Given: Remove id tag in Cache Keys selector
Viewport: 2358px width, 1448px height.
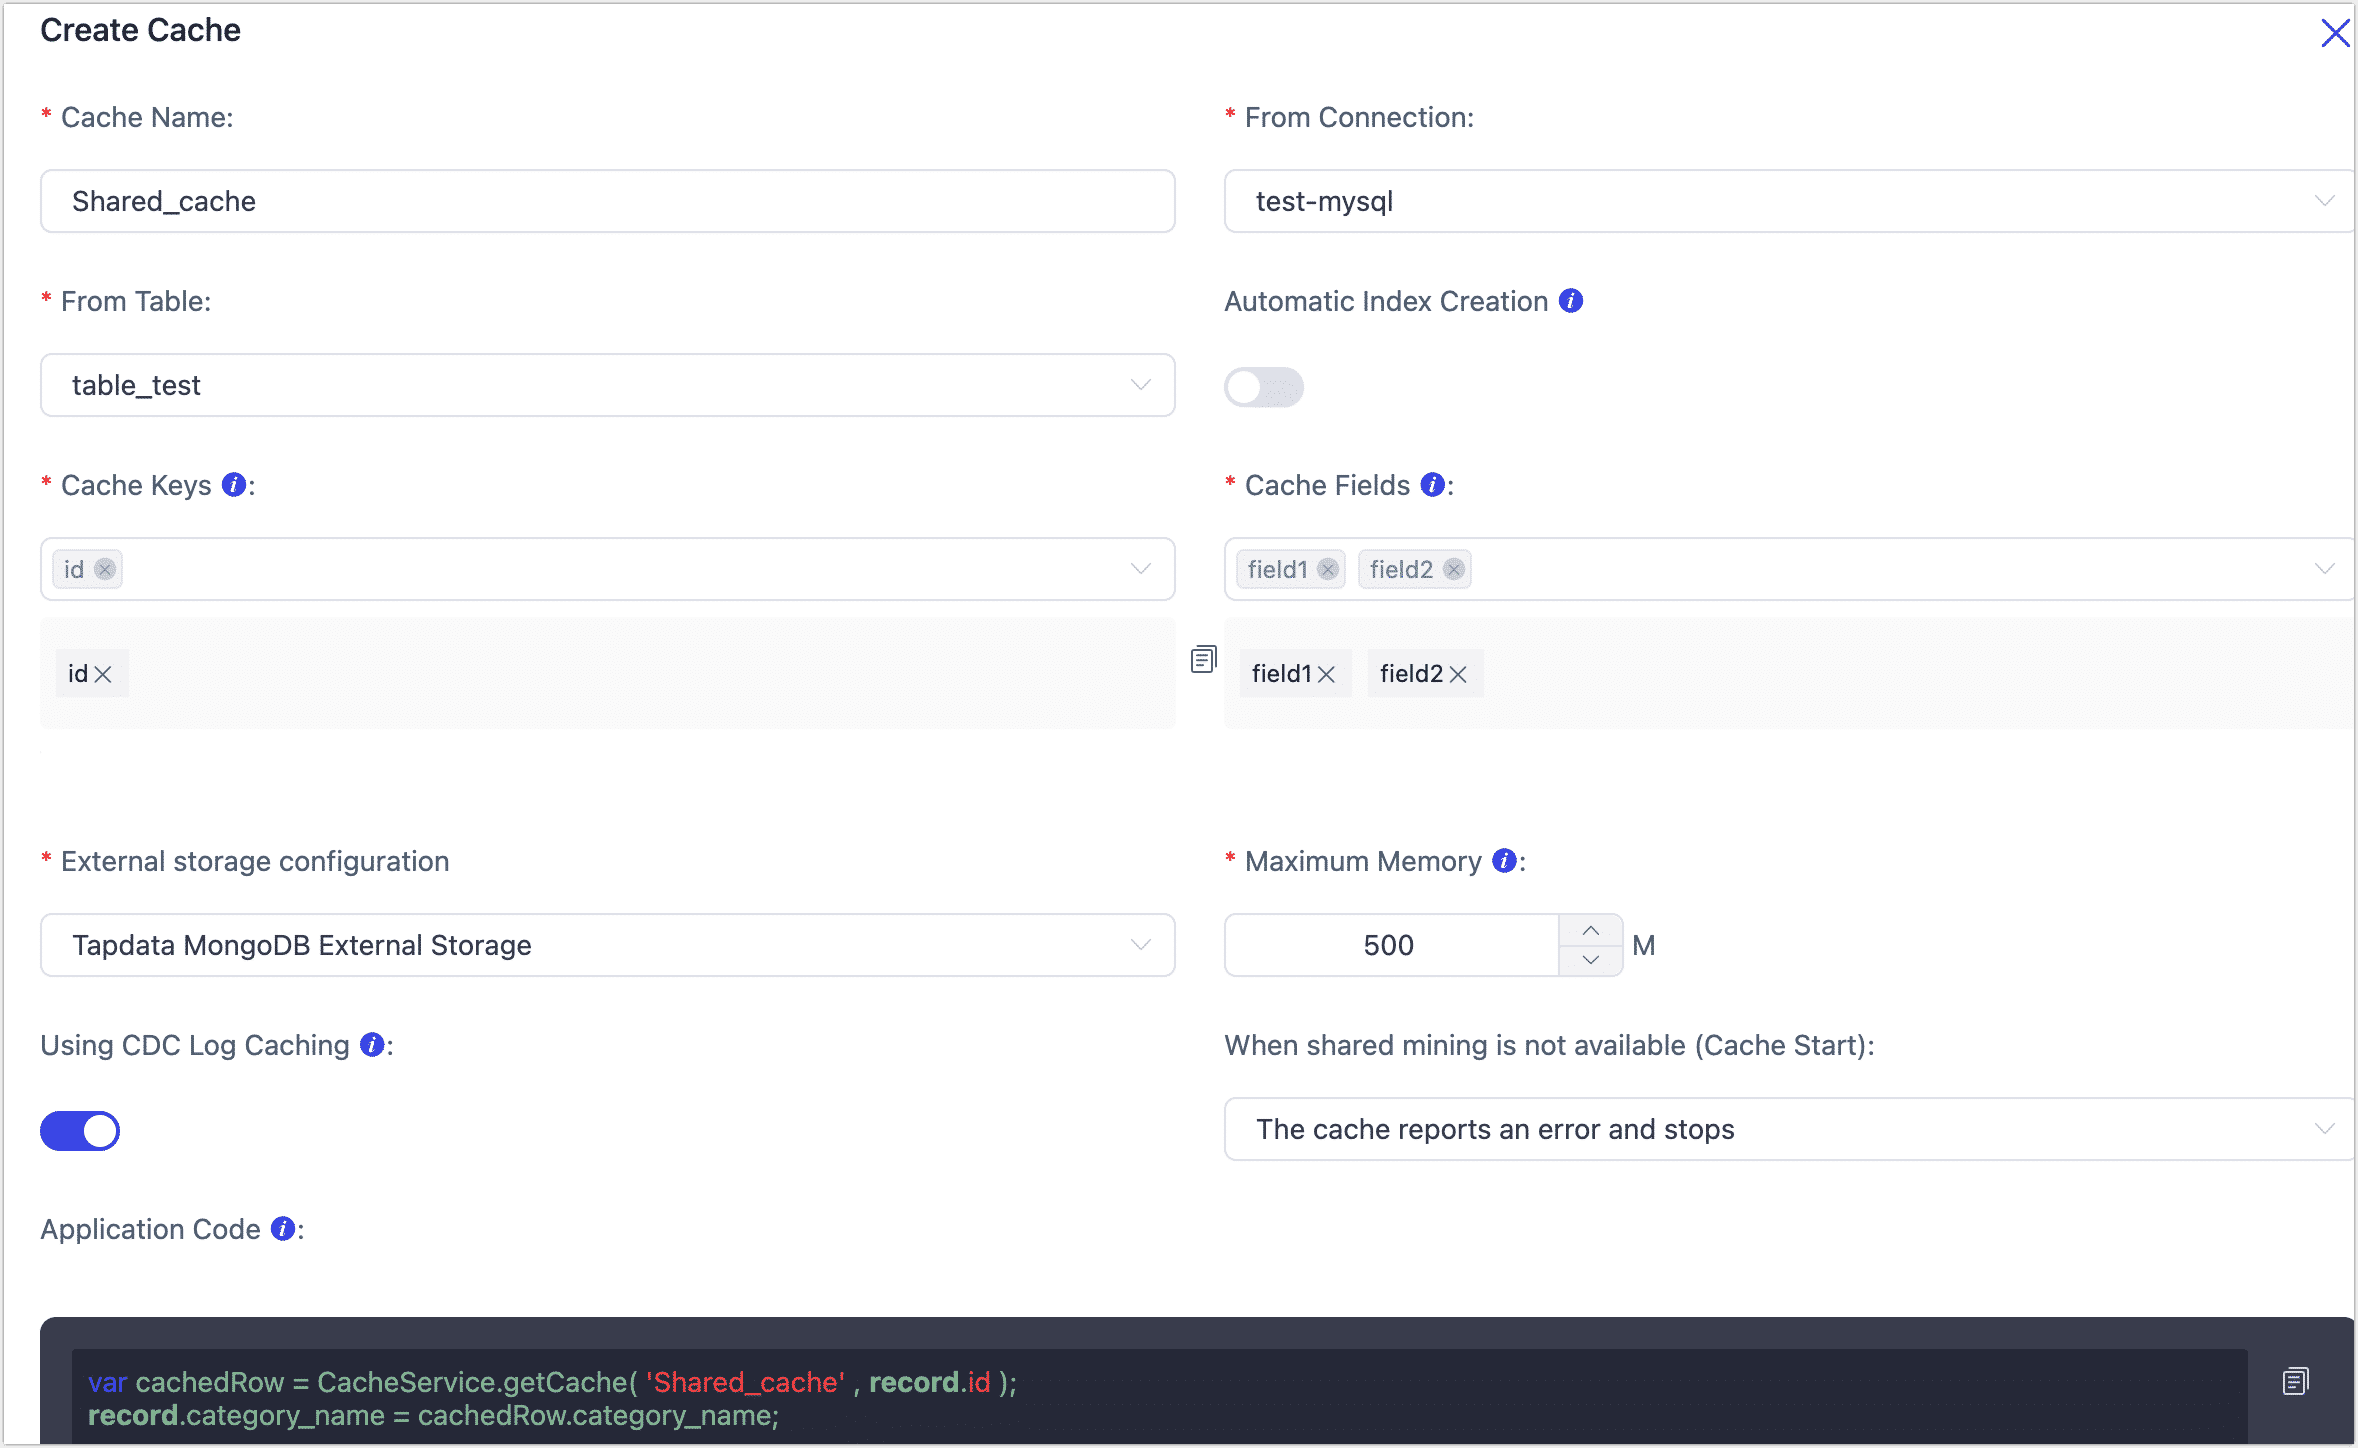Looking at the screenshot, I should (x=104, y=569).
